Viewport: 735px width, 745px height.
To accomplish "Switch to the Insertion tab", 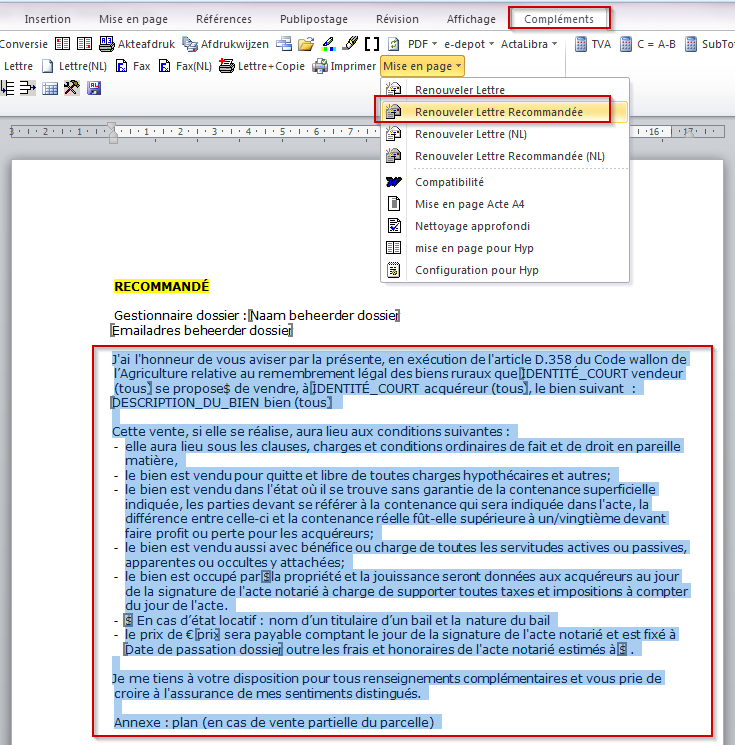I will pyautogui.click(x=48, y=19).
